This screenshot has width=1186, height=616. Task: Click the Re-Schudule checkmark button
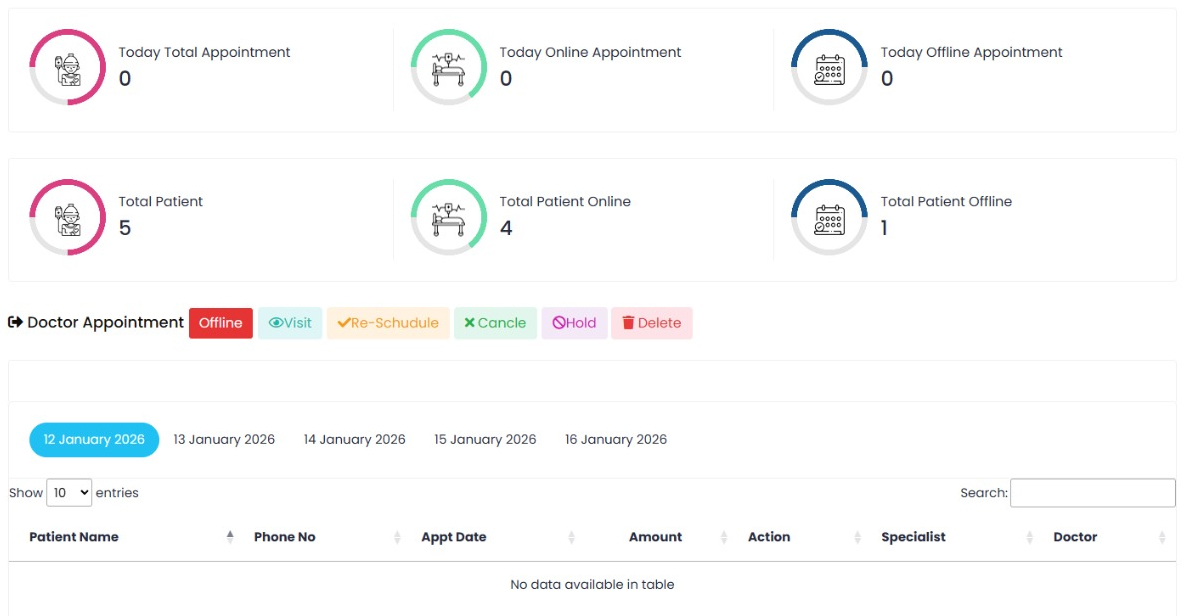388,323
